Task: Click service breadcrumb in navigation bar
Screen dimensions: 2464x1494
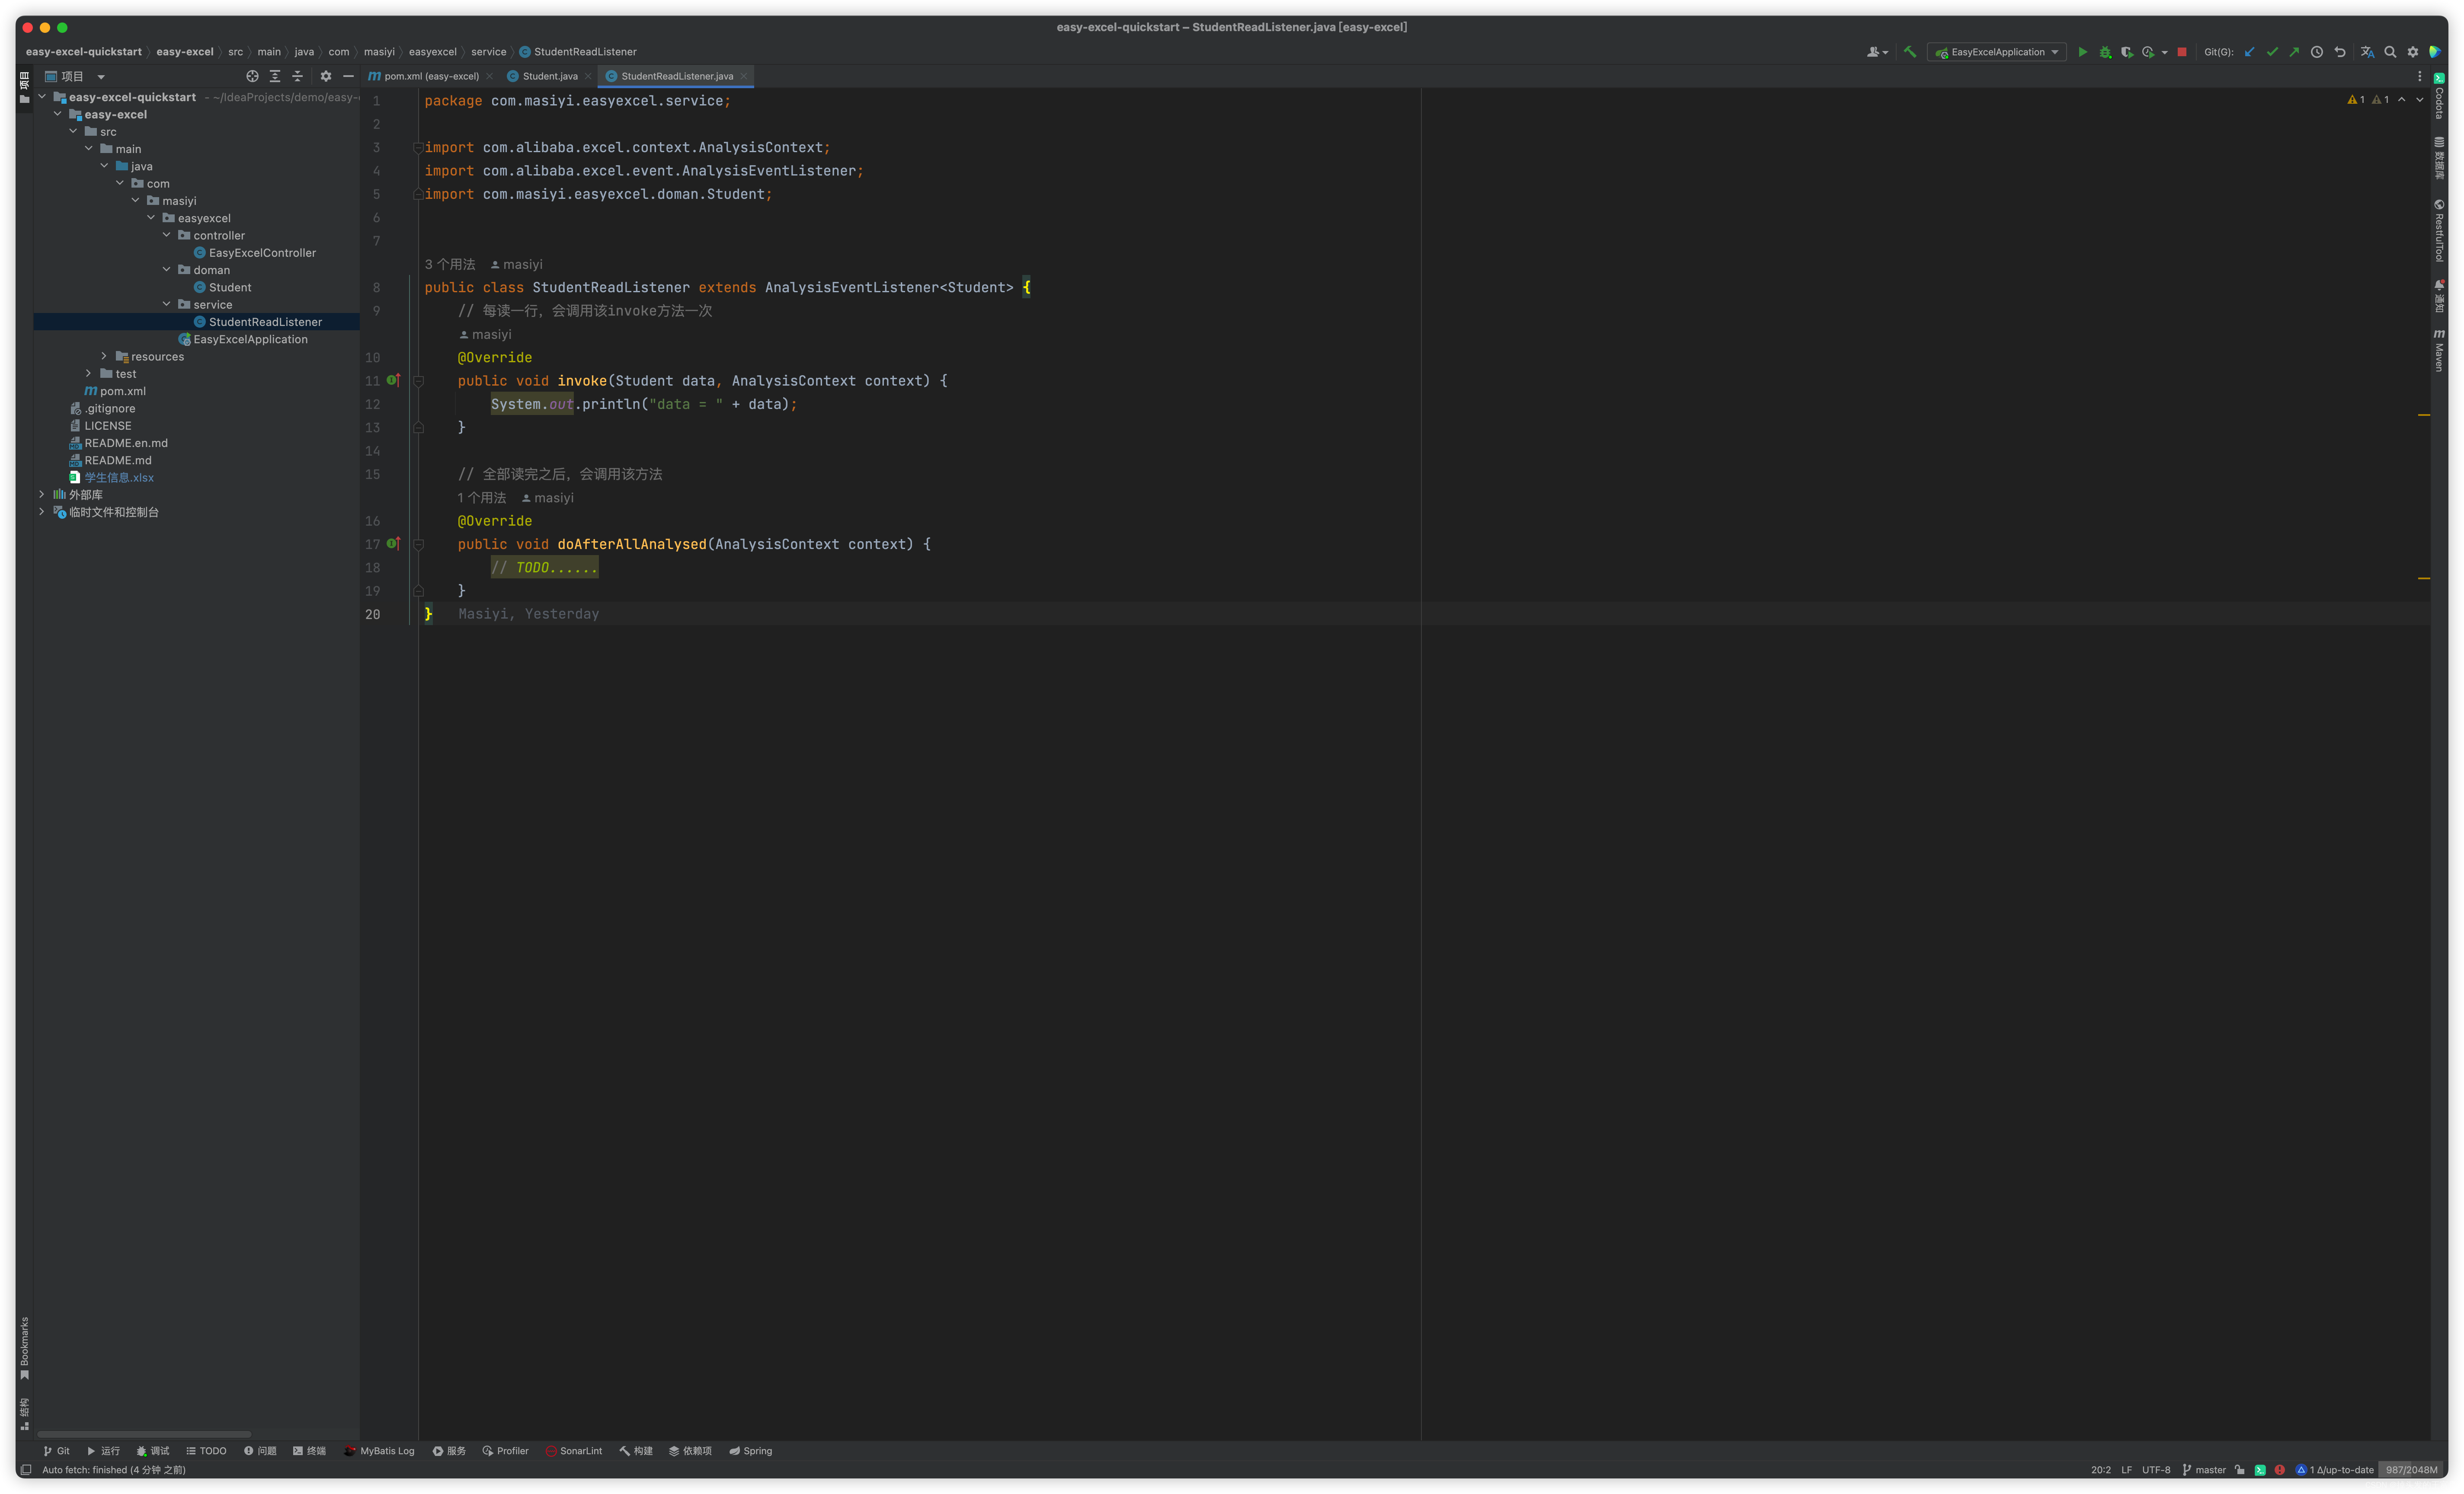Action: [x=489, y=52]
